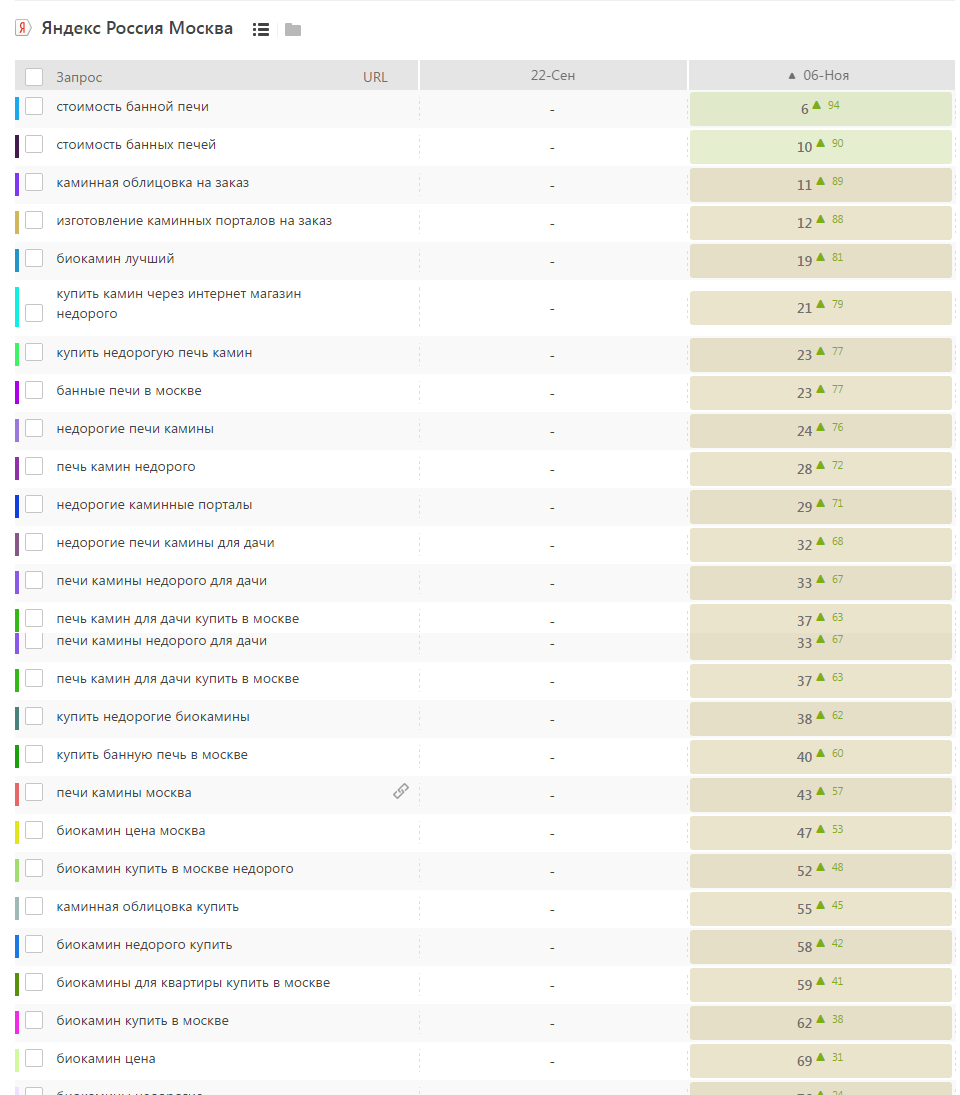The width and height of the screenshot is (960, 1095).
Task: Click the Yandex logo icon
Action: coord(22,28)
